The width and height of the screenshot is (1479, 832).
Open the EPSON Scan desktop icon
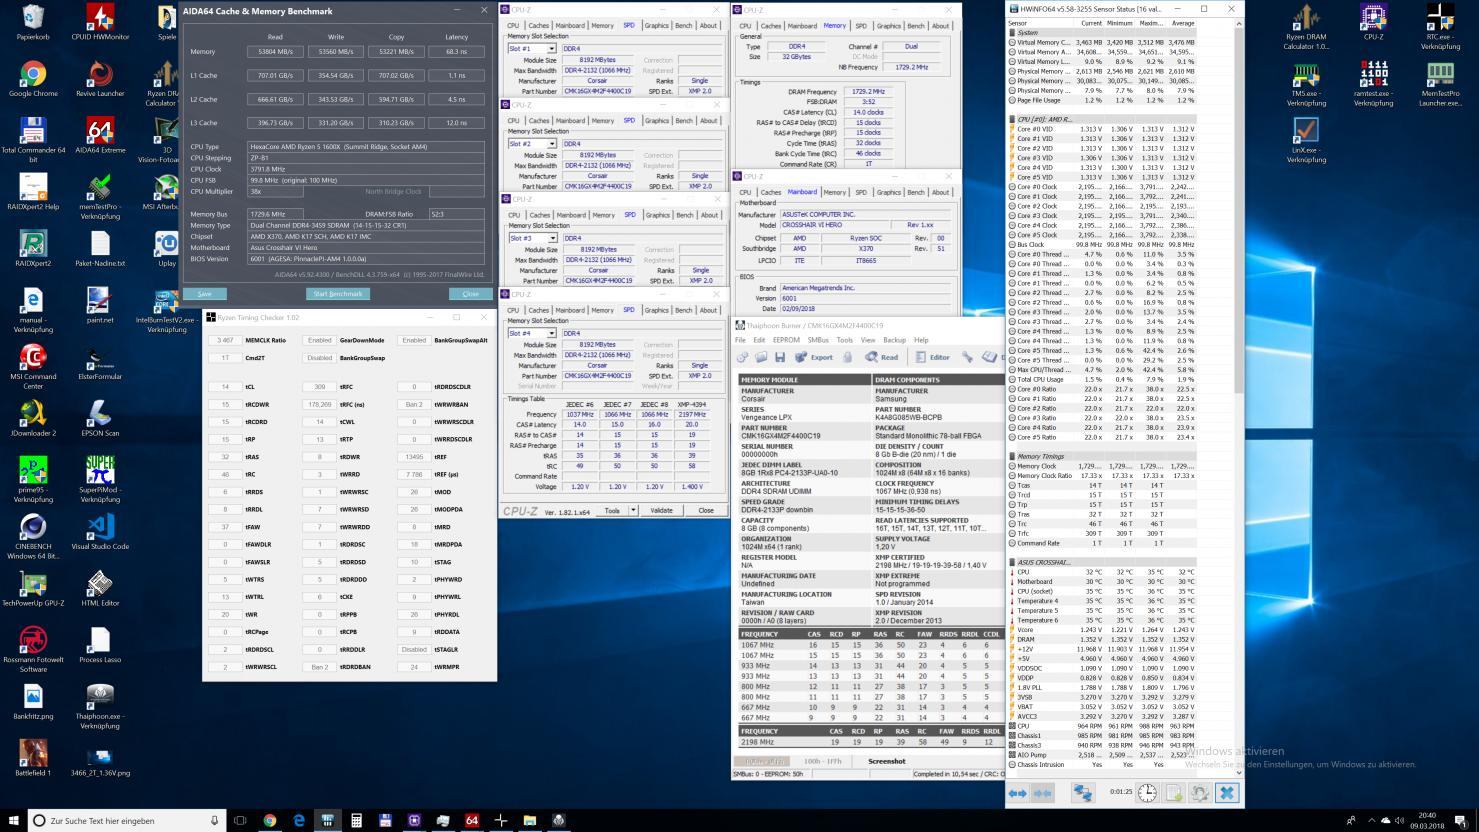tap(99, 419)
